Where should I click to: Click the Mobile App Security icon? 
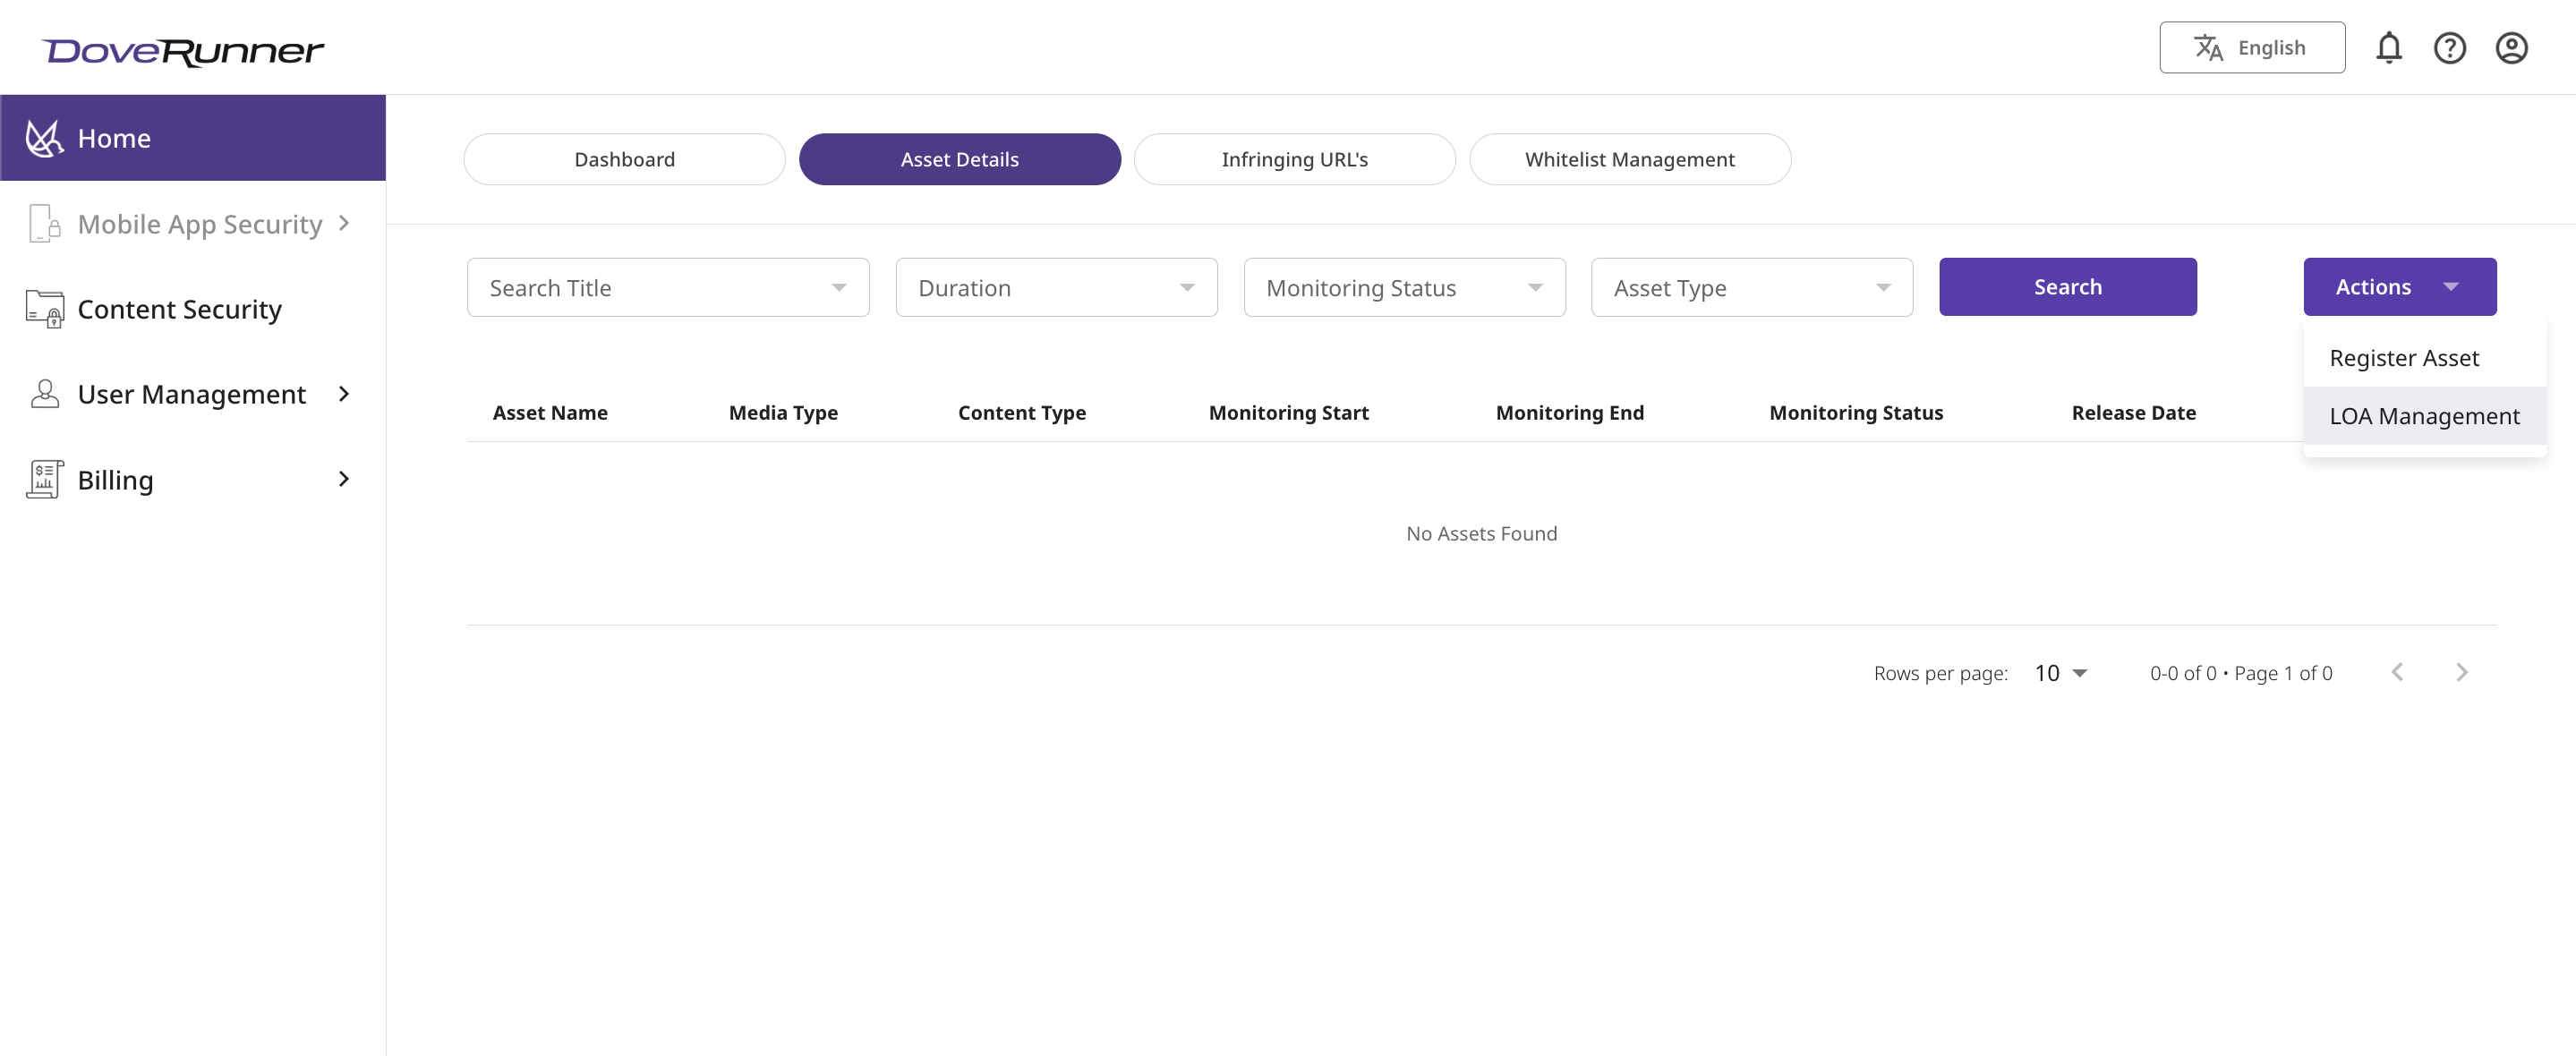(44, 224)
